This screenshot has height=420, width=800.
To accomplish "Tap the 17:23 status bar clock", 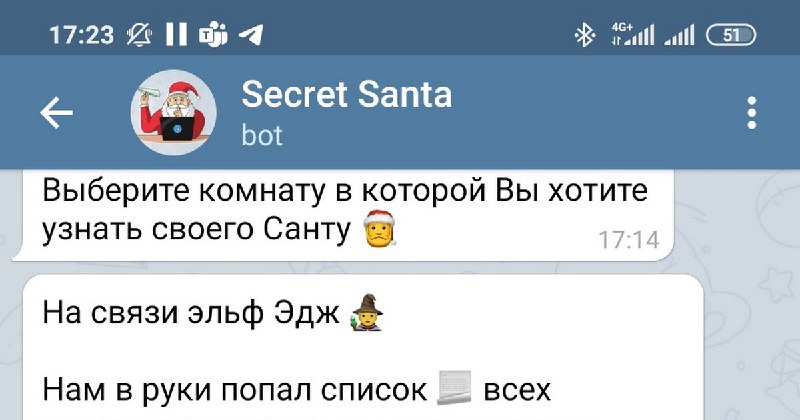I will click(82, 35).
